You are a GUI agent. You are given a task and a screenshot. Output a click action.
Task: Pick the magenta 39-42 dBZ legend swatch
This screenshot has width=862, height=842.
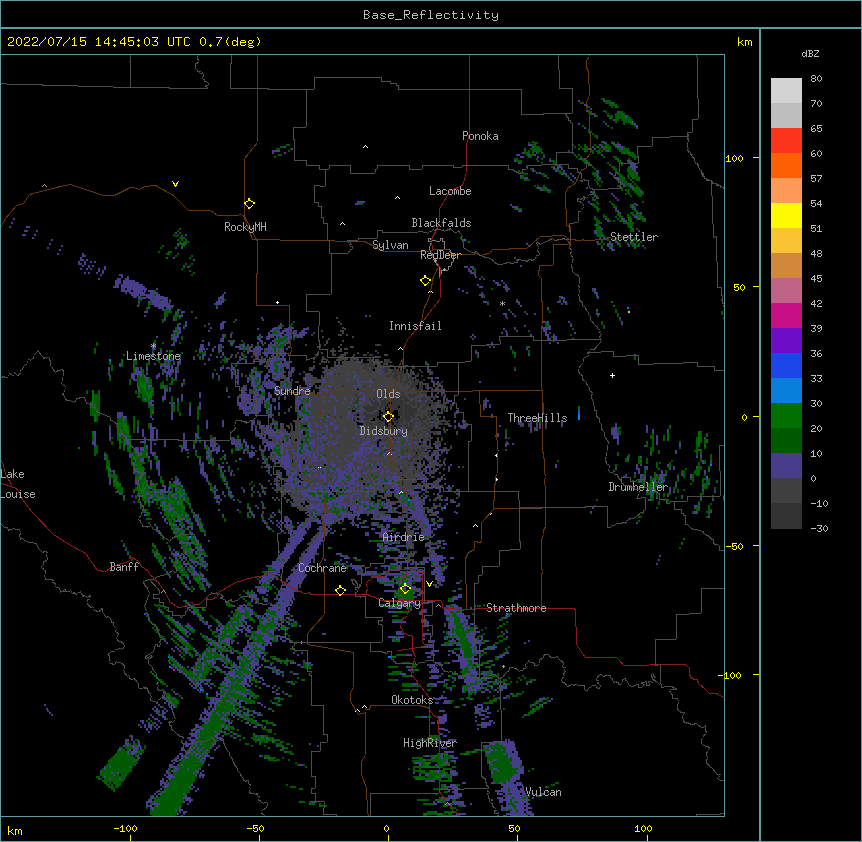pos(786,315)
